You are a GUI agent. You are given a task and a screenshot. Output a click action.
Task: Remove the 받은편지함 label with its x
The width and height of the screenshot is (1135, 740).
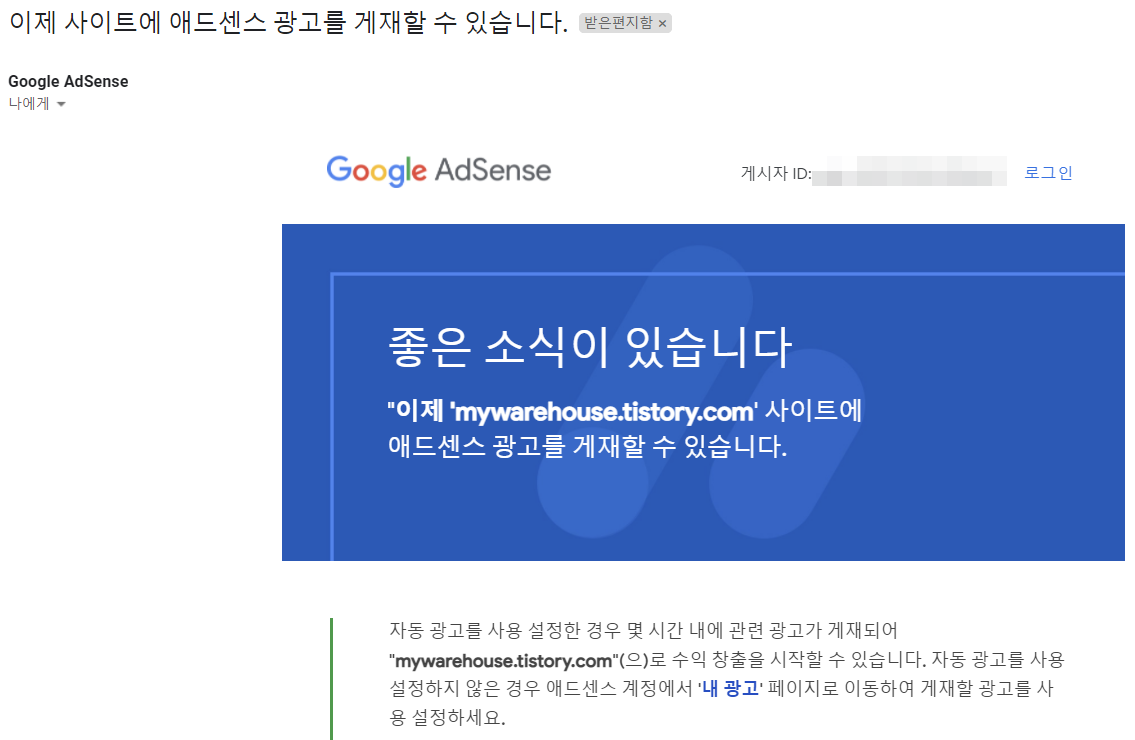[662, 24]
